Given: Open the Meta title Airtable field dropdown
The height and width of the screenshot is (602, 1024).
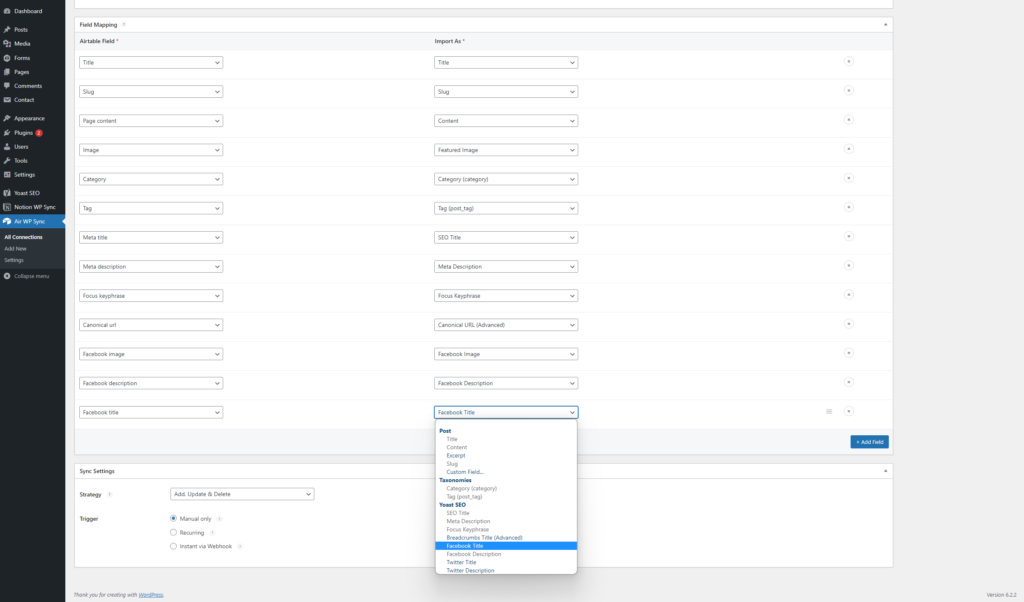Looking at the screenshot, I should click(151, 238).
